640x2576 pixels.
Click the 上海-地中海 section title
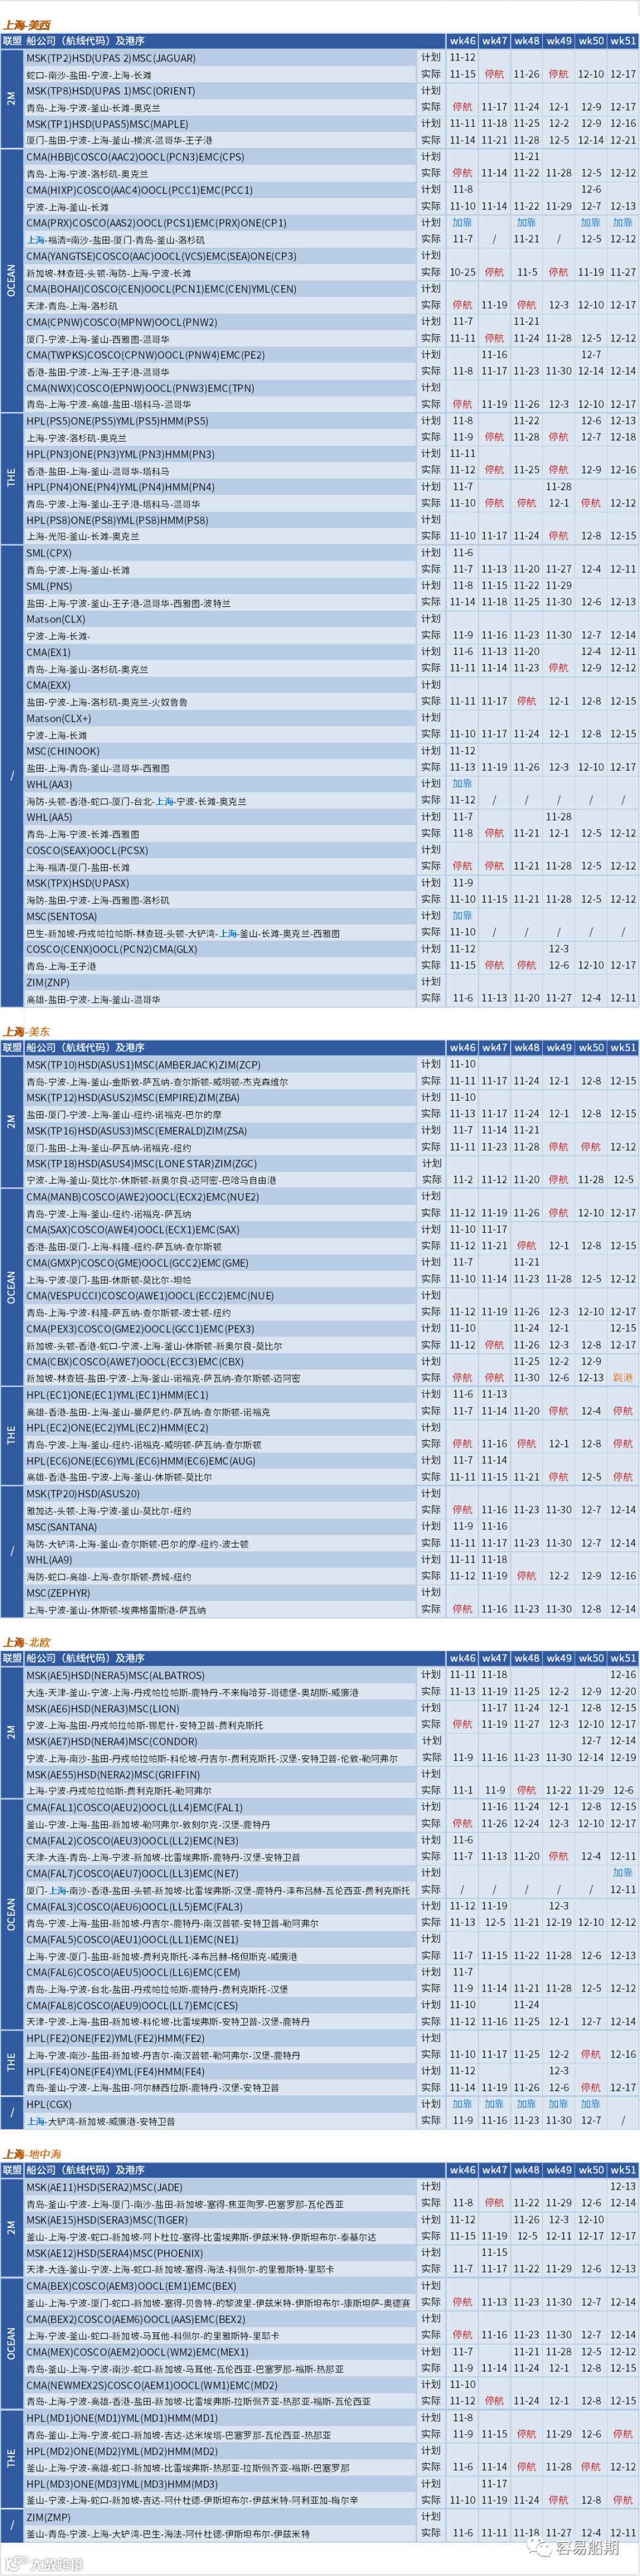pos(32,2154)
